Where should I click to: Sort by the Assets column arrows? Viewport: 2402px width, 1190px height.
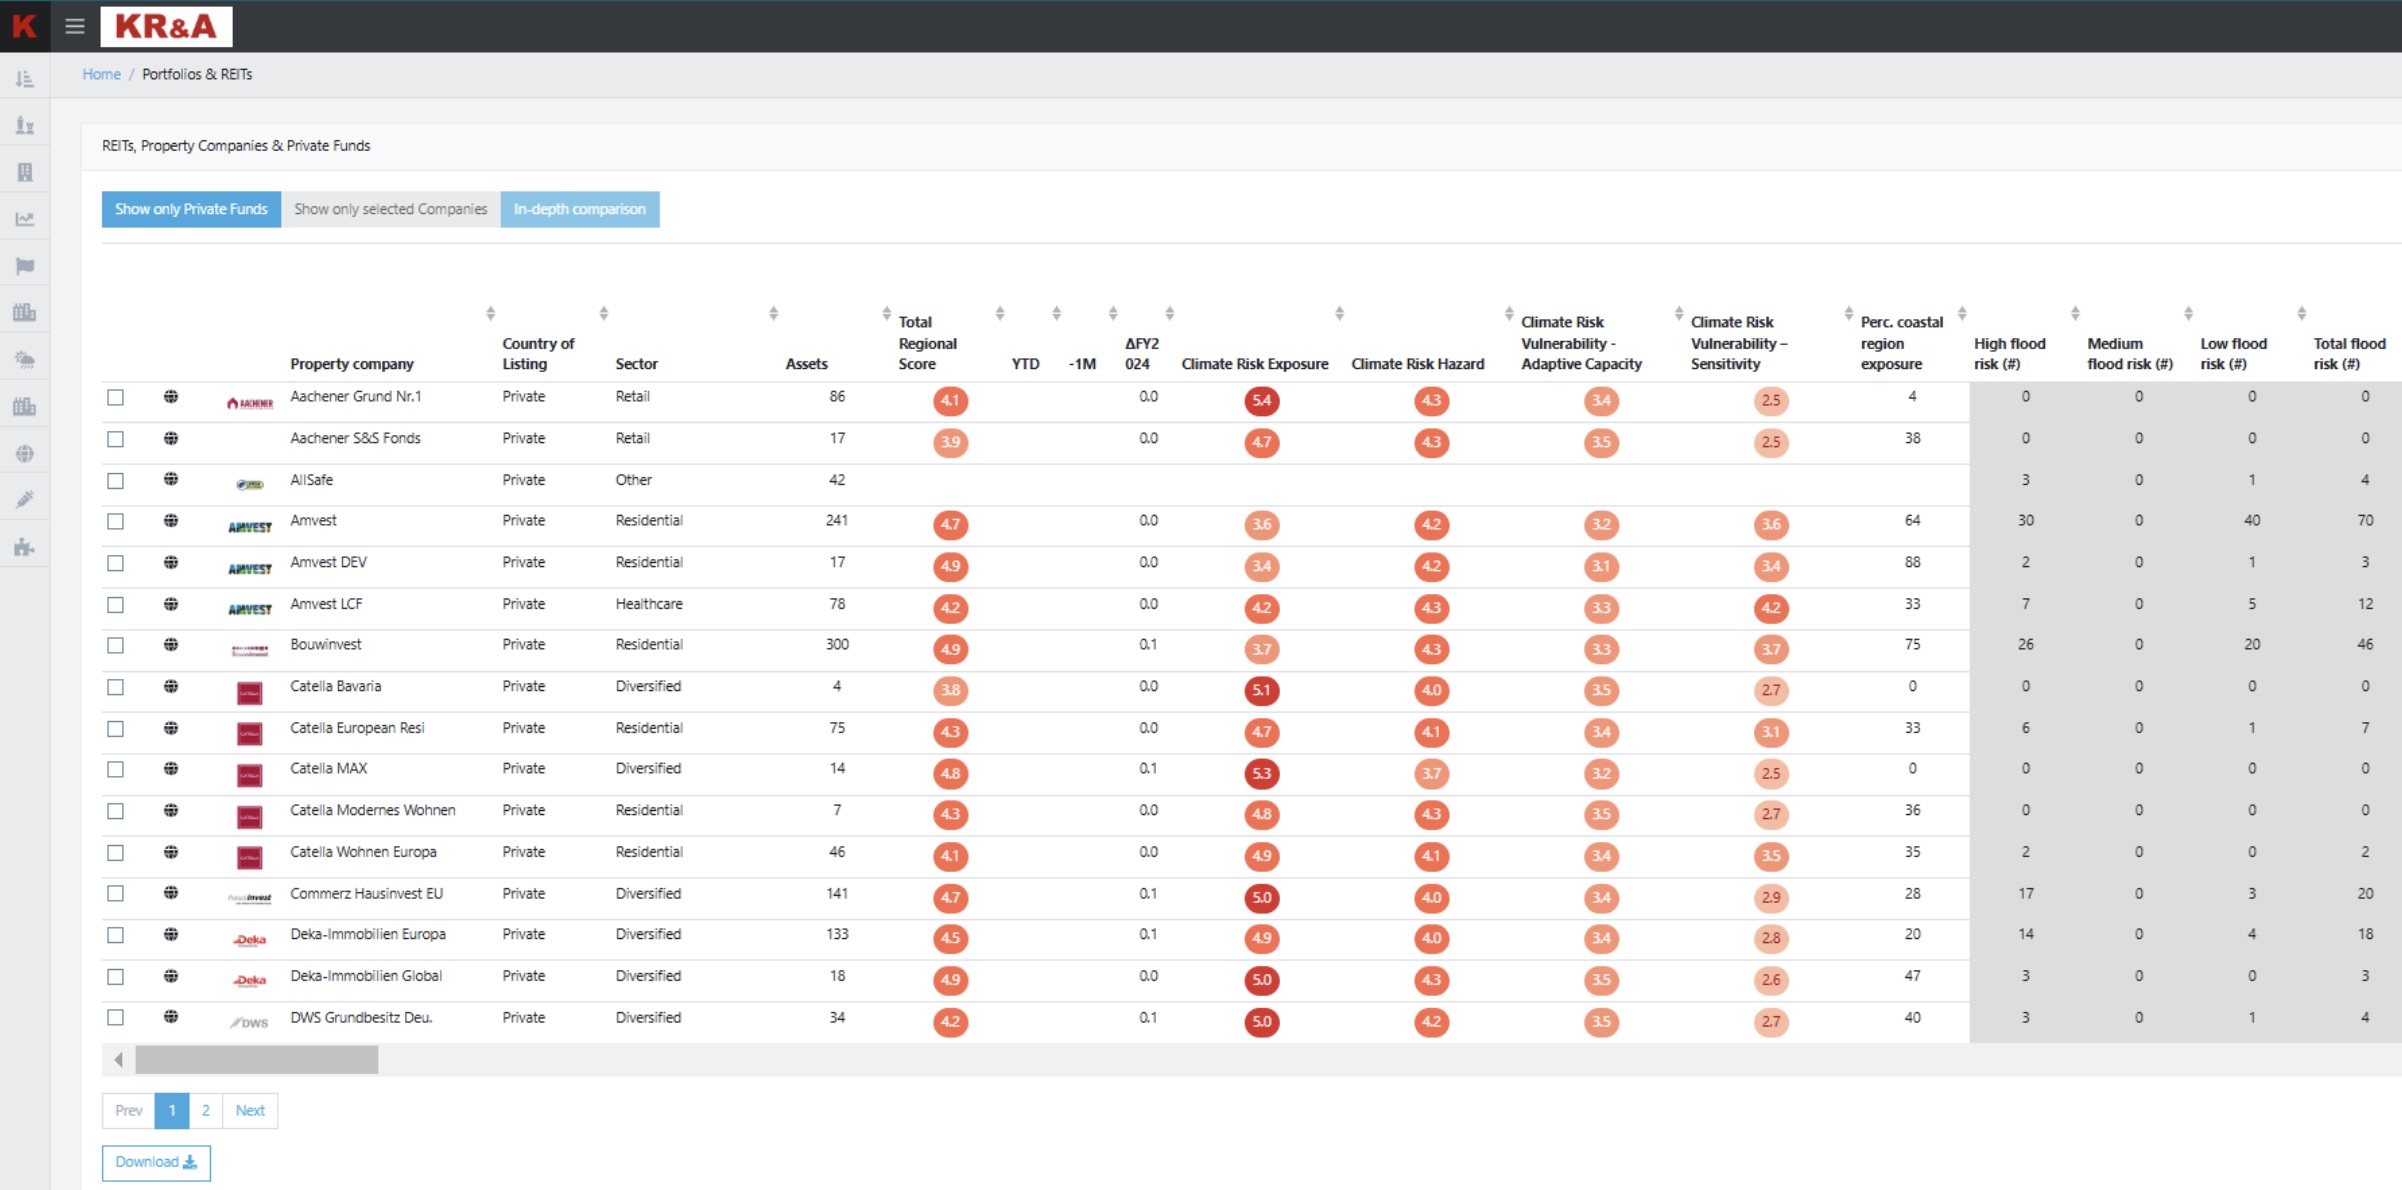pyautogui.click(x=887, y=313)
